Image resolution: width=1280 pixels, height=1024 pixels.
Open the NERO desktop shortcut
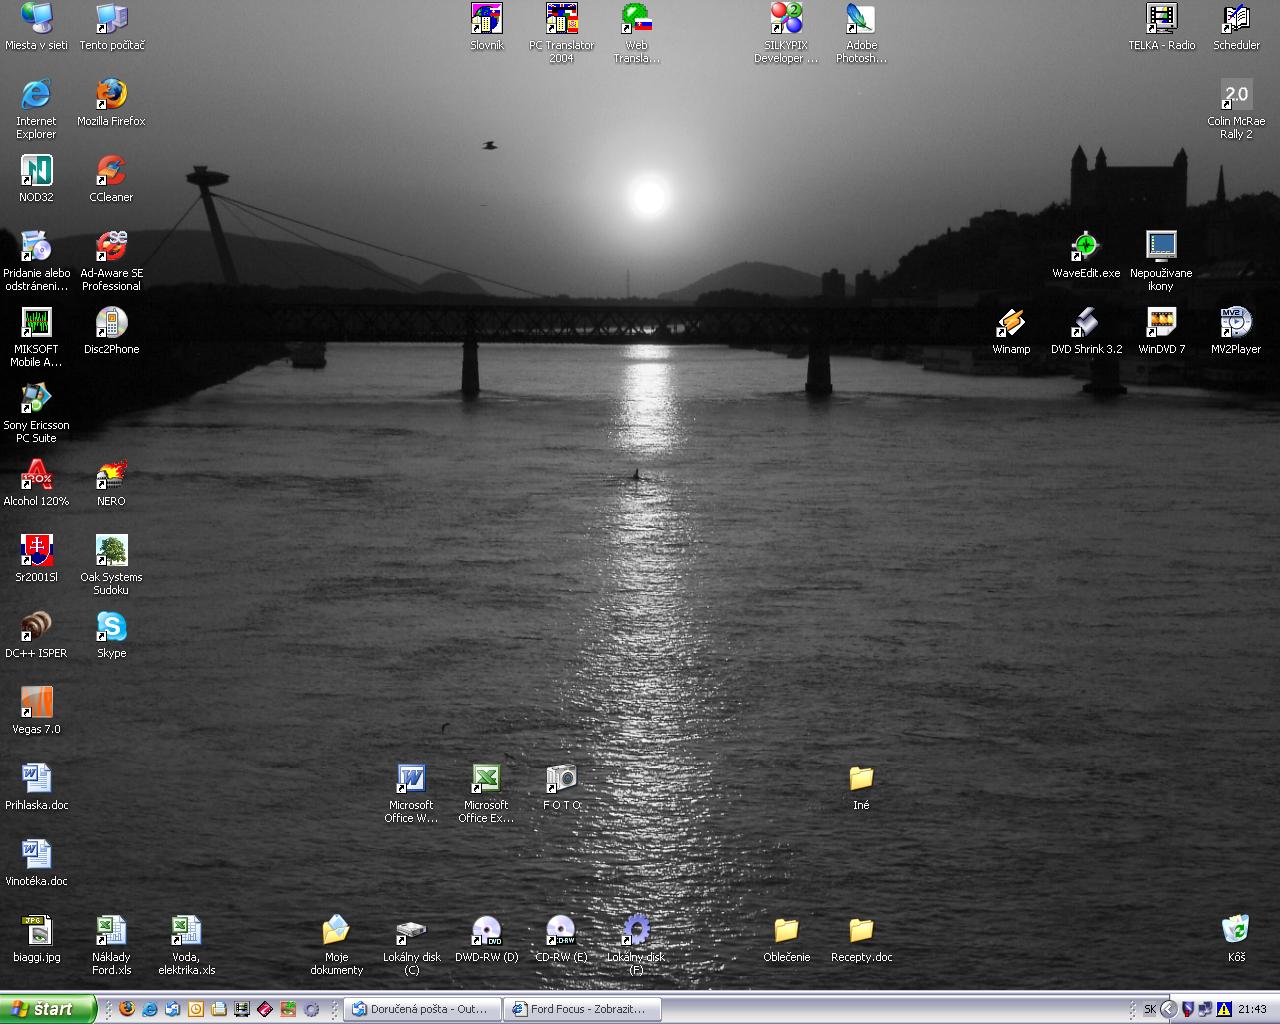click(111, 475)
